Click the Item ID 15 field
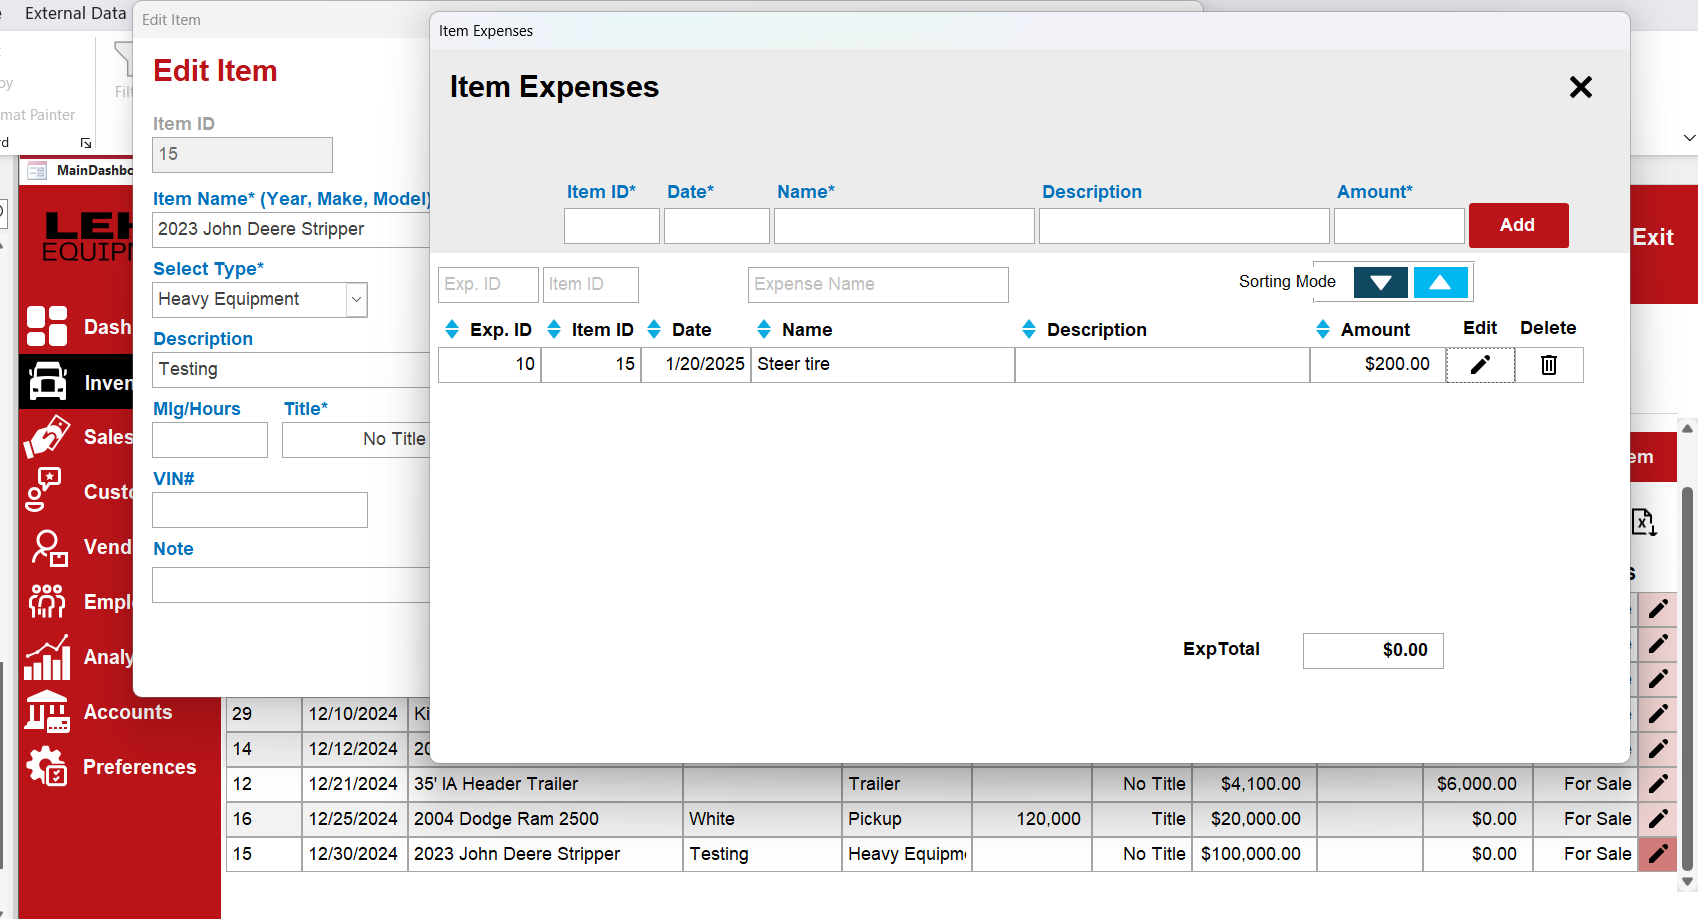Screen dimensions: 1698x919 pyautogui.click(x=242, y=155)
